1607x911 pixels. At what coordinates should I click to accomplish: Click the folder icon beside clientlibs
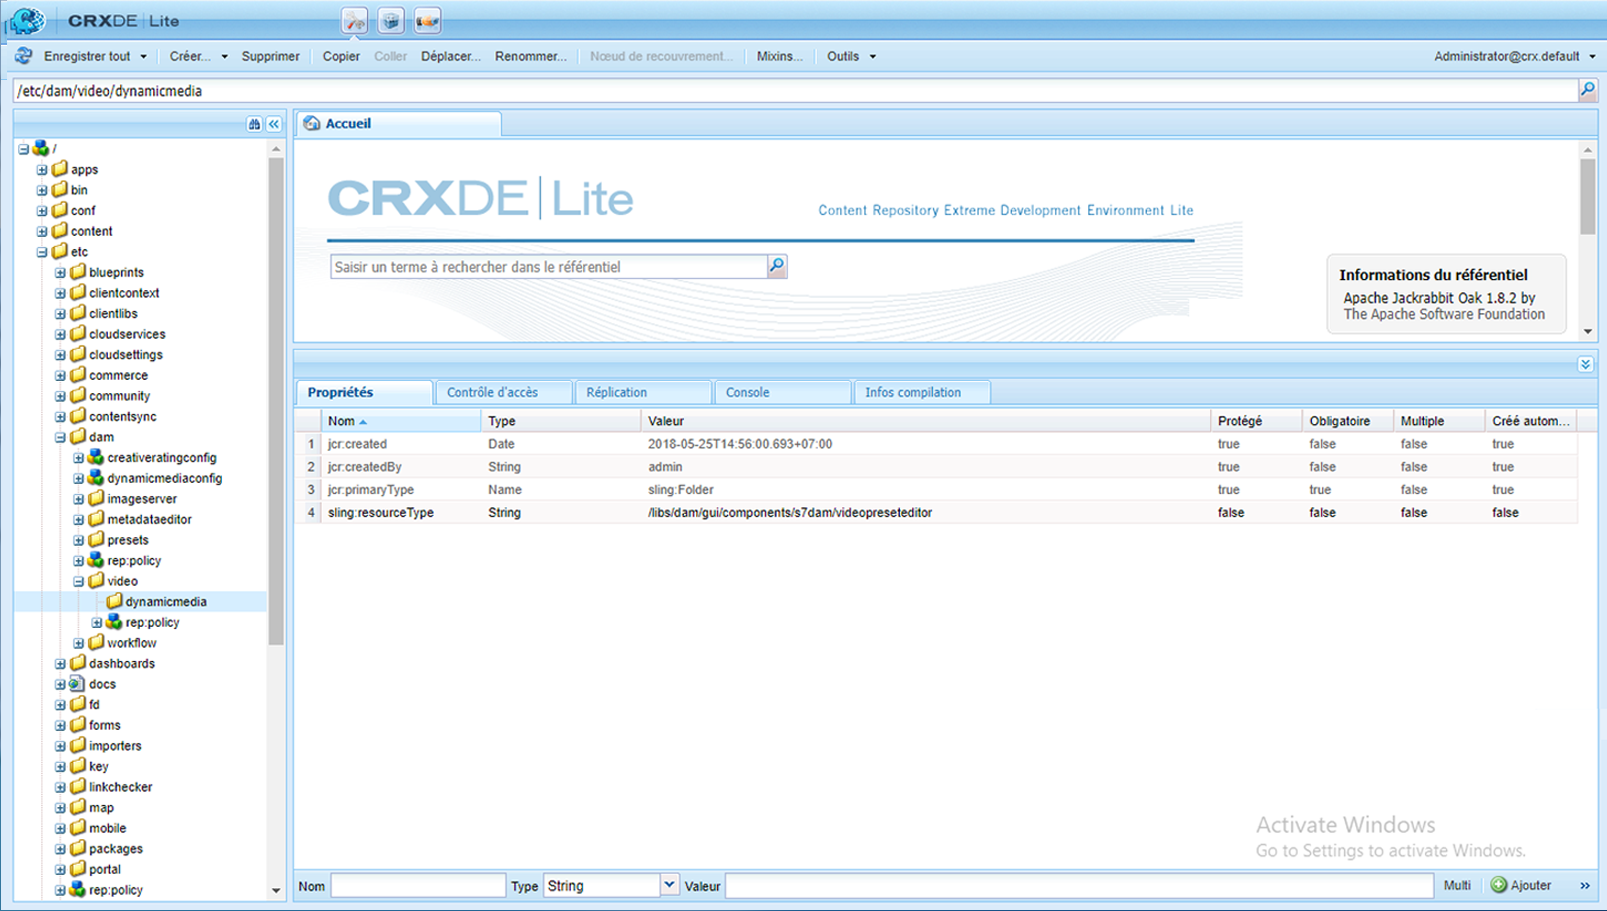click(x=77, y=313)
